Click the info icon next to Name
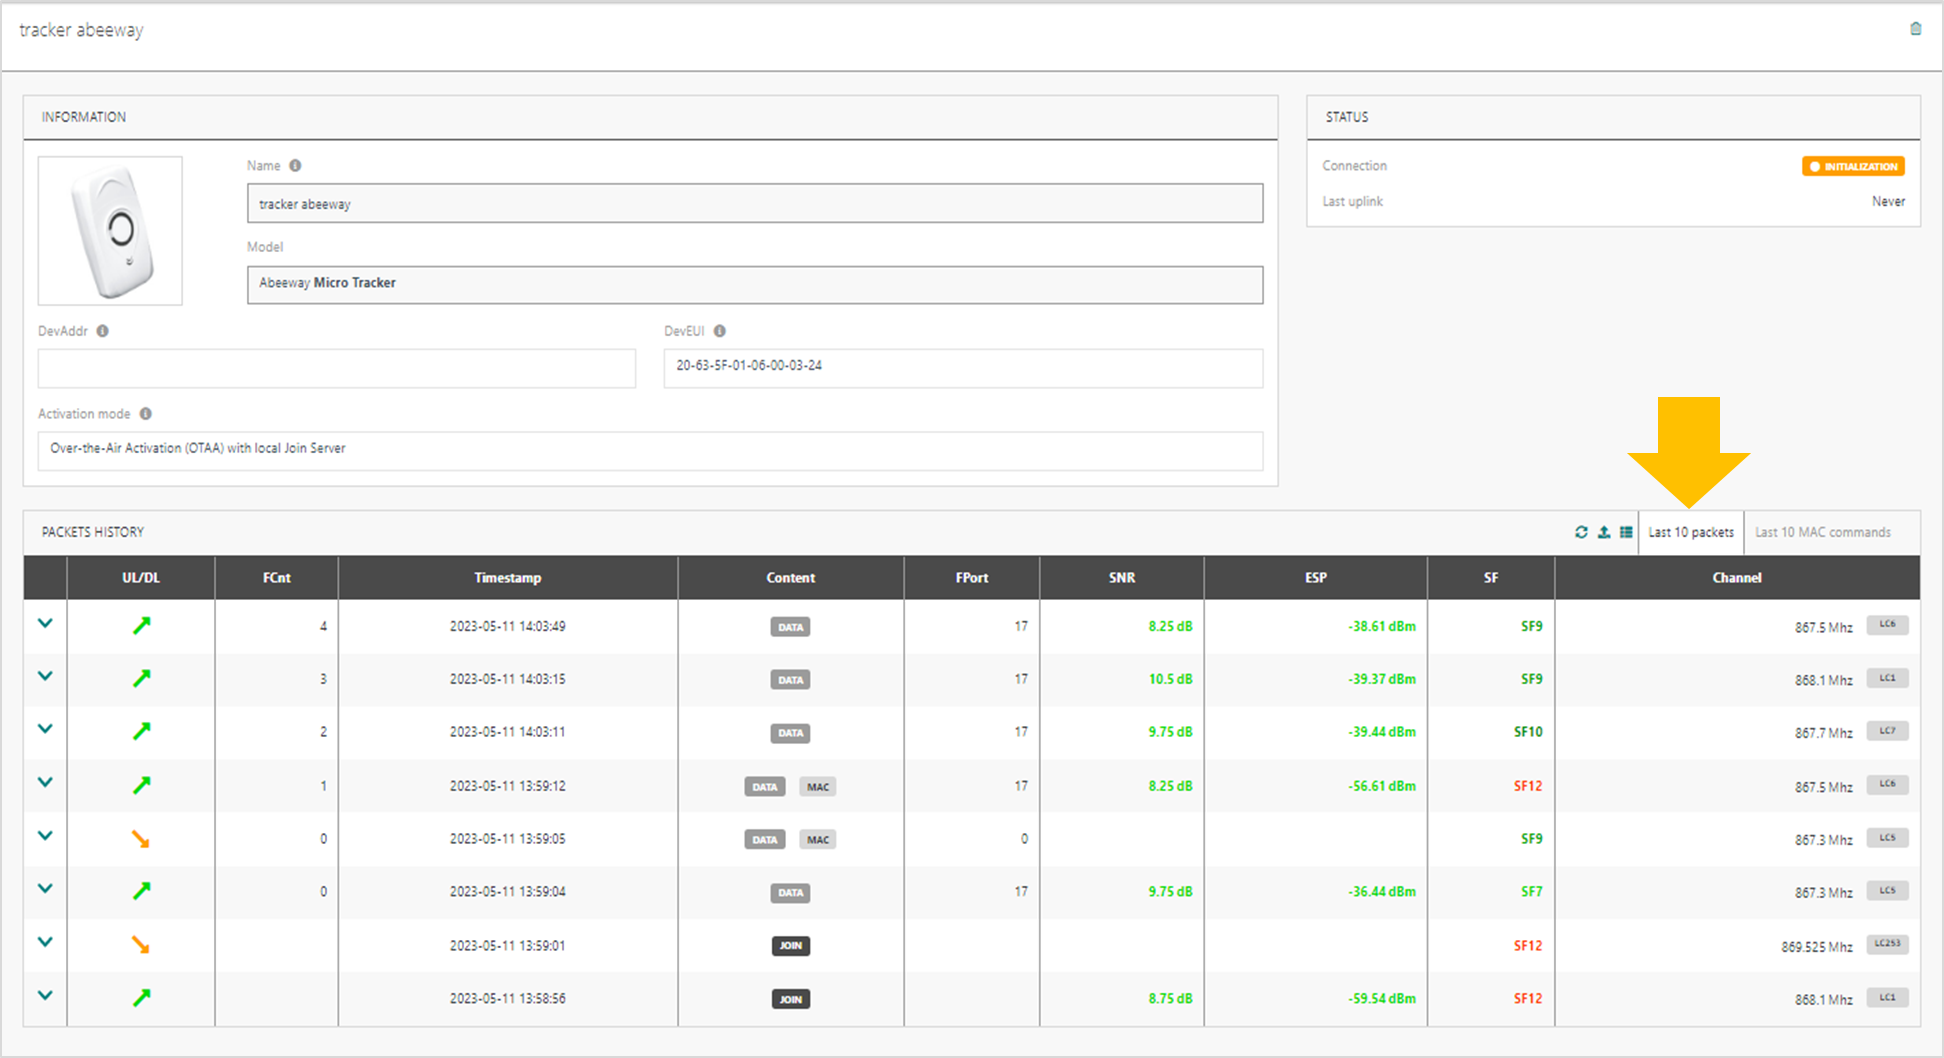The height and width of the screenshot is (1058, 1944). [x=295, y=166]
